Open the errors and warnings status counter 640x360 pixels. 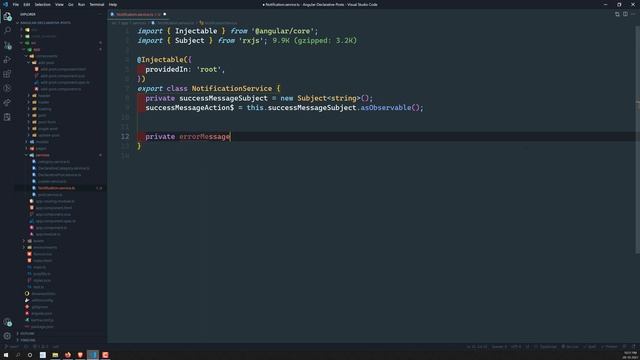pyautogui.click(x=41, y=347)
